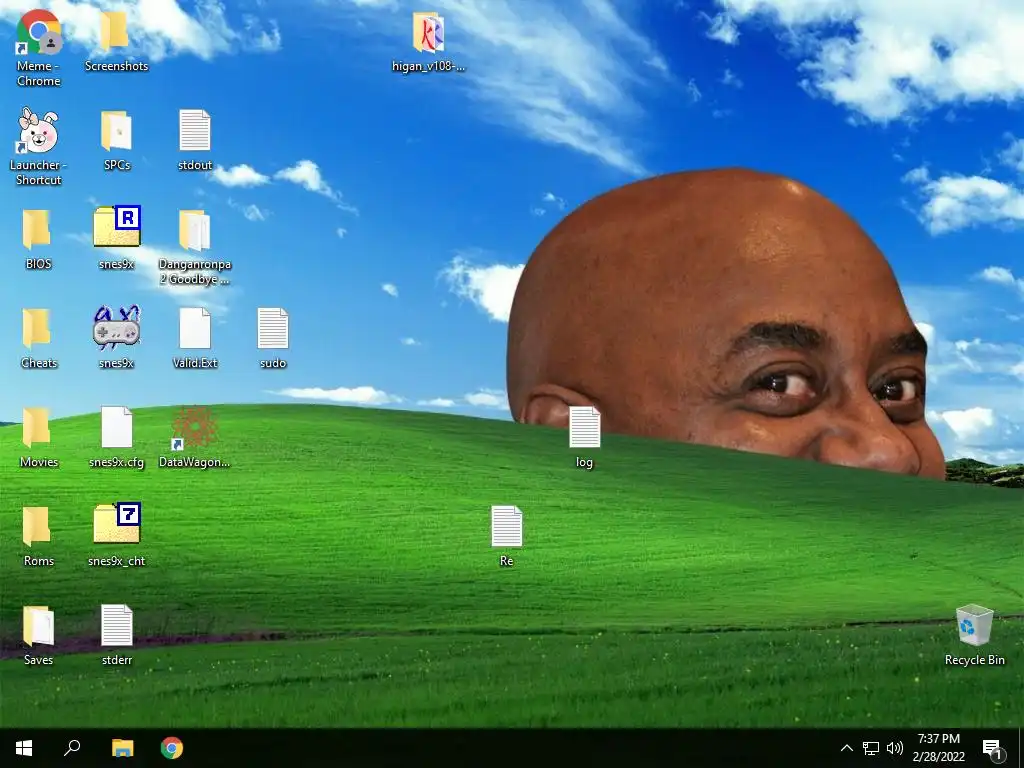1024x768 pixels.
Task: Open network status tray icon
Action: 871,748
